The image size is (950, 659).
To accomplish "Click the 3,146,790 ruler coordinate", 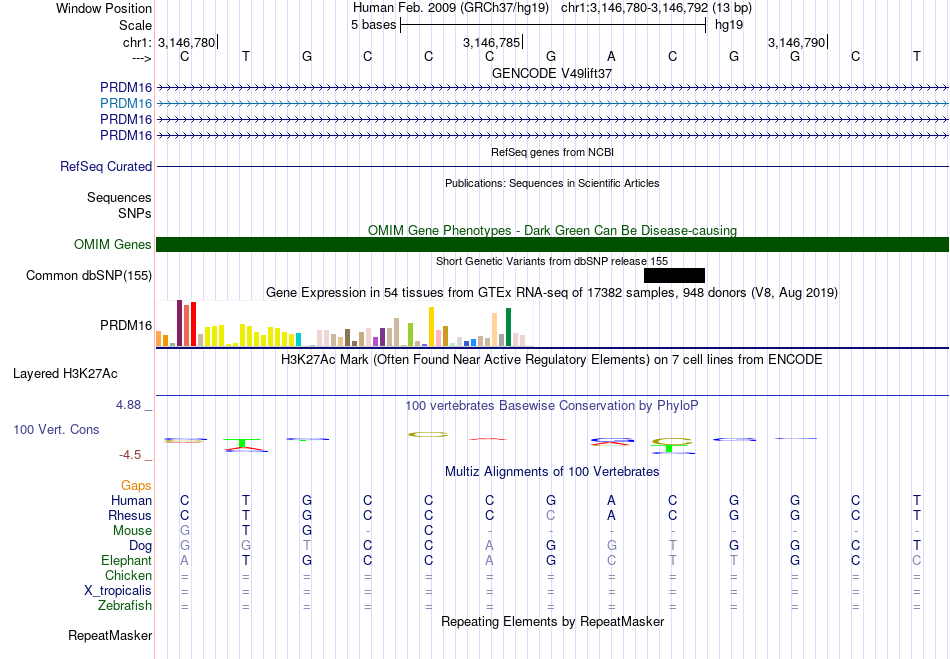I will point(796,42).
